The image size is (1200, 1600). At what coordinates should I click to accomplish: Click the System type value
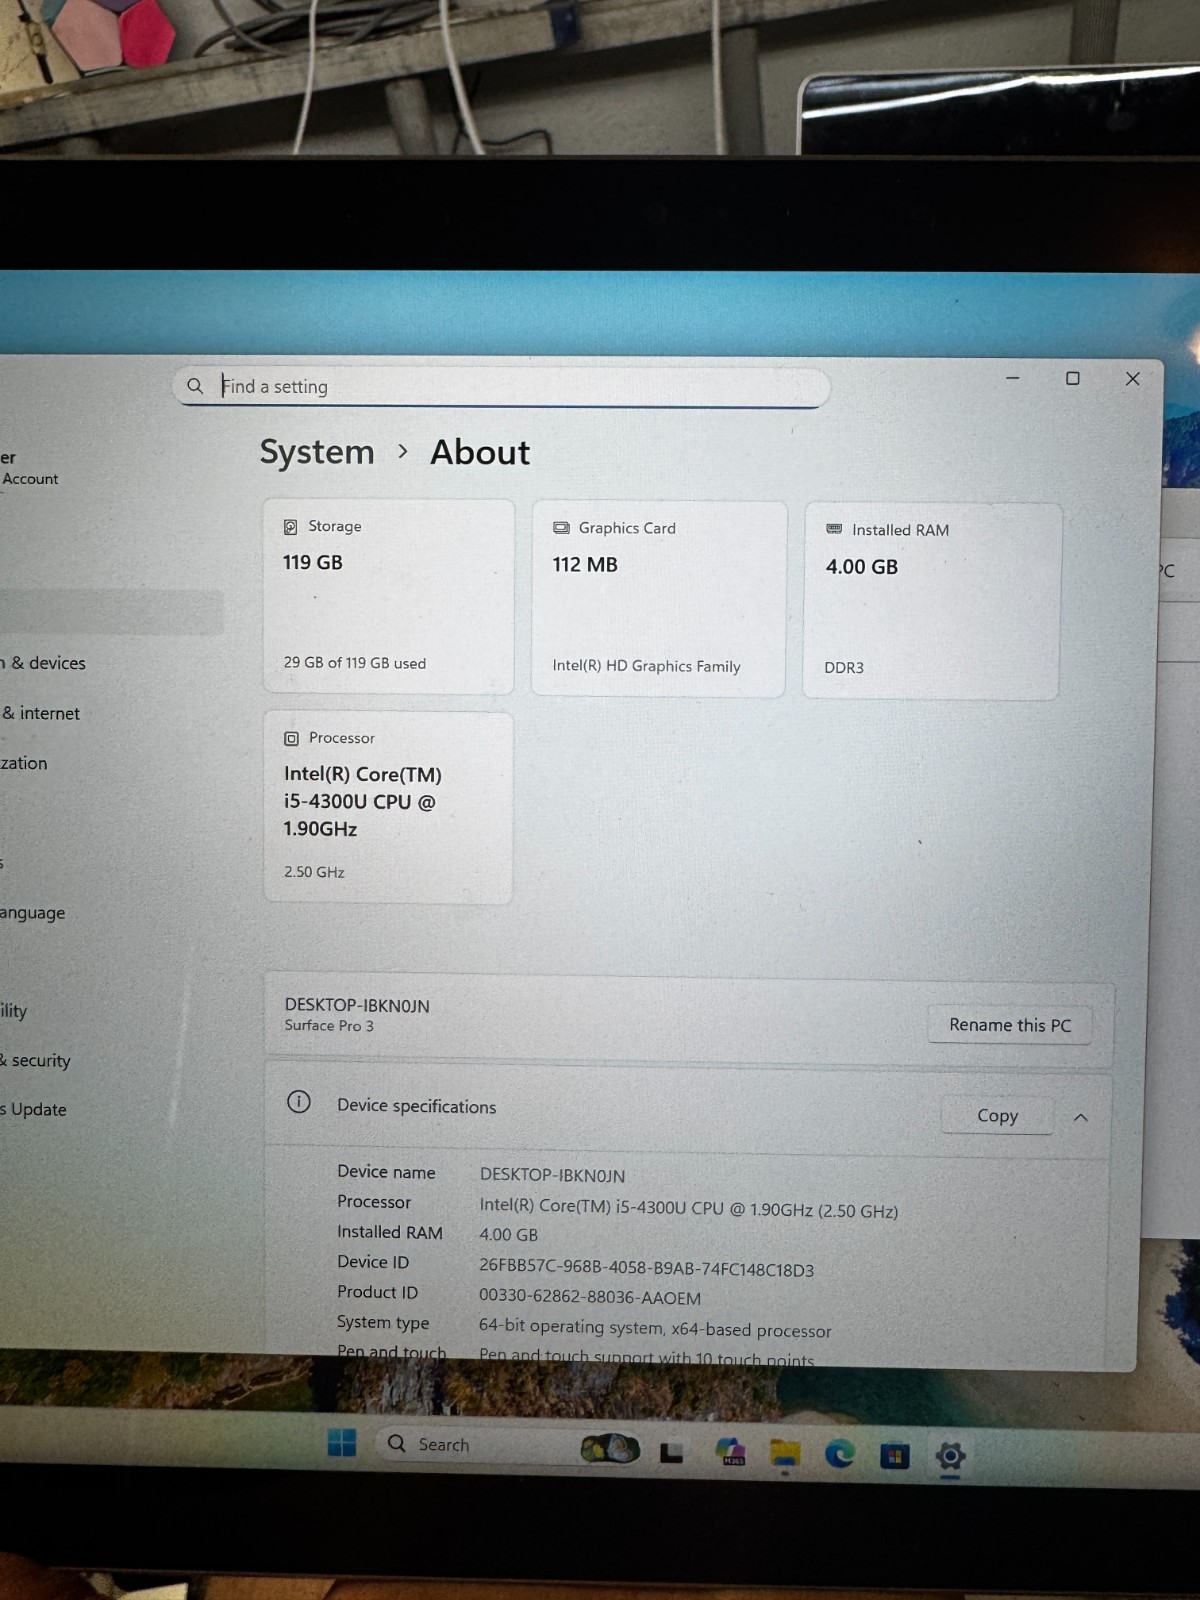655,1328
